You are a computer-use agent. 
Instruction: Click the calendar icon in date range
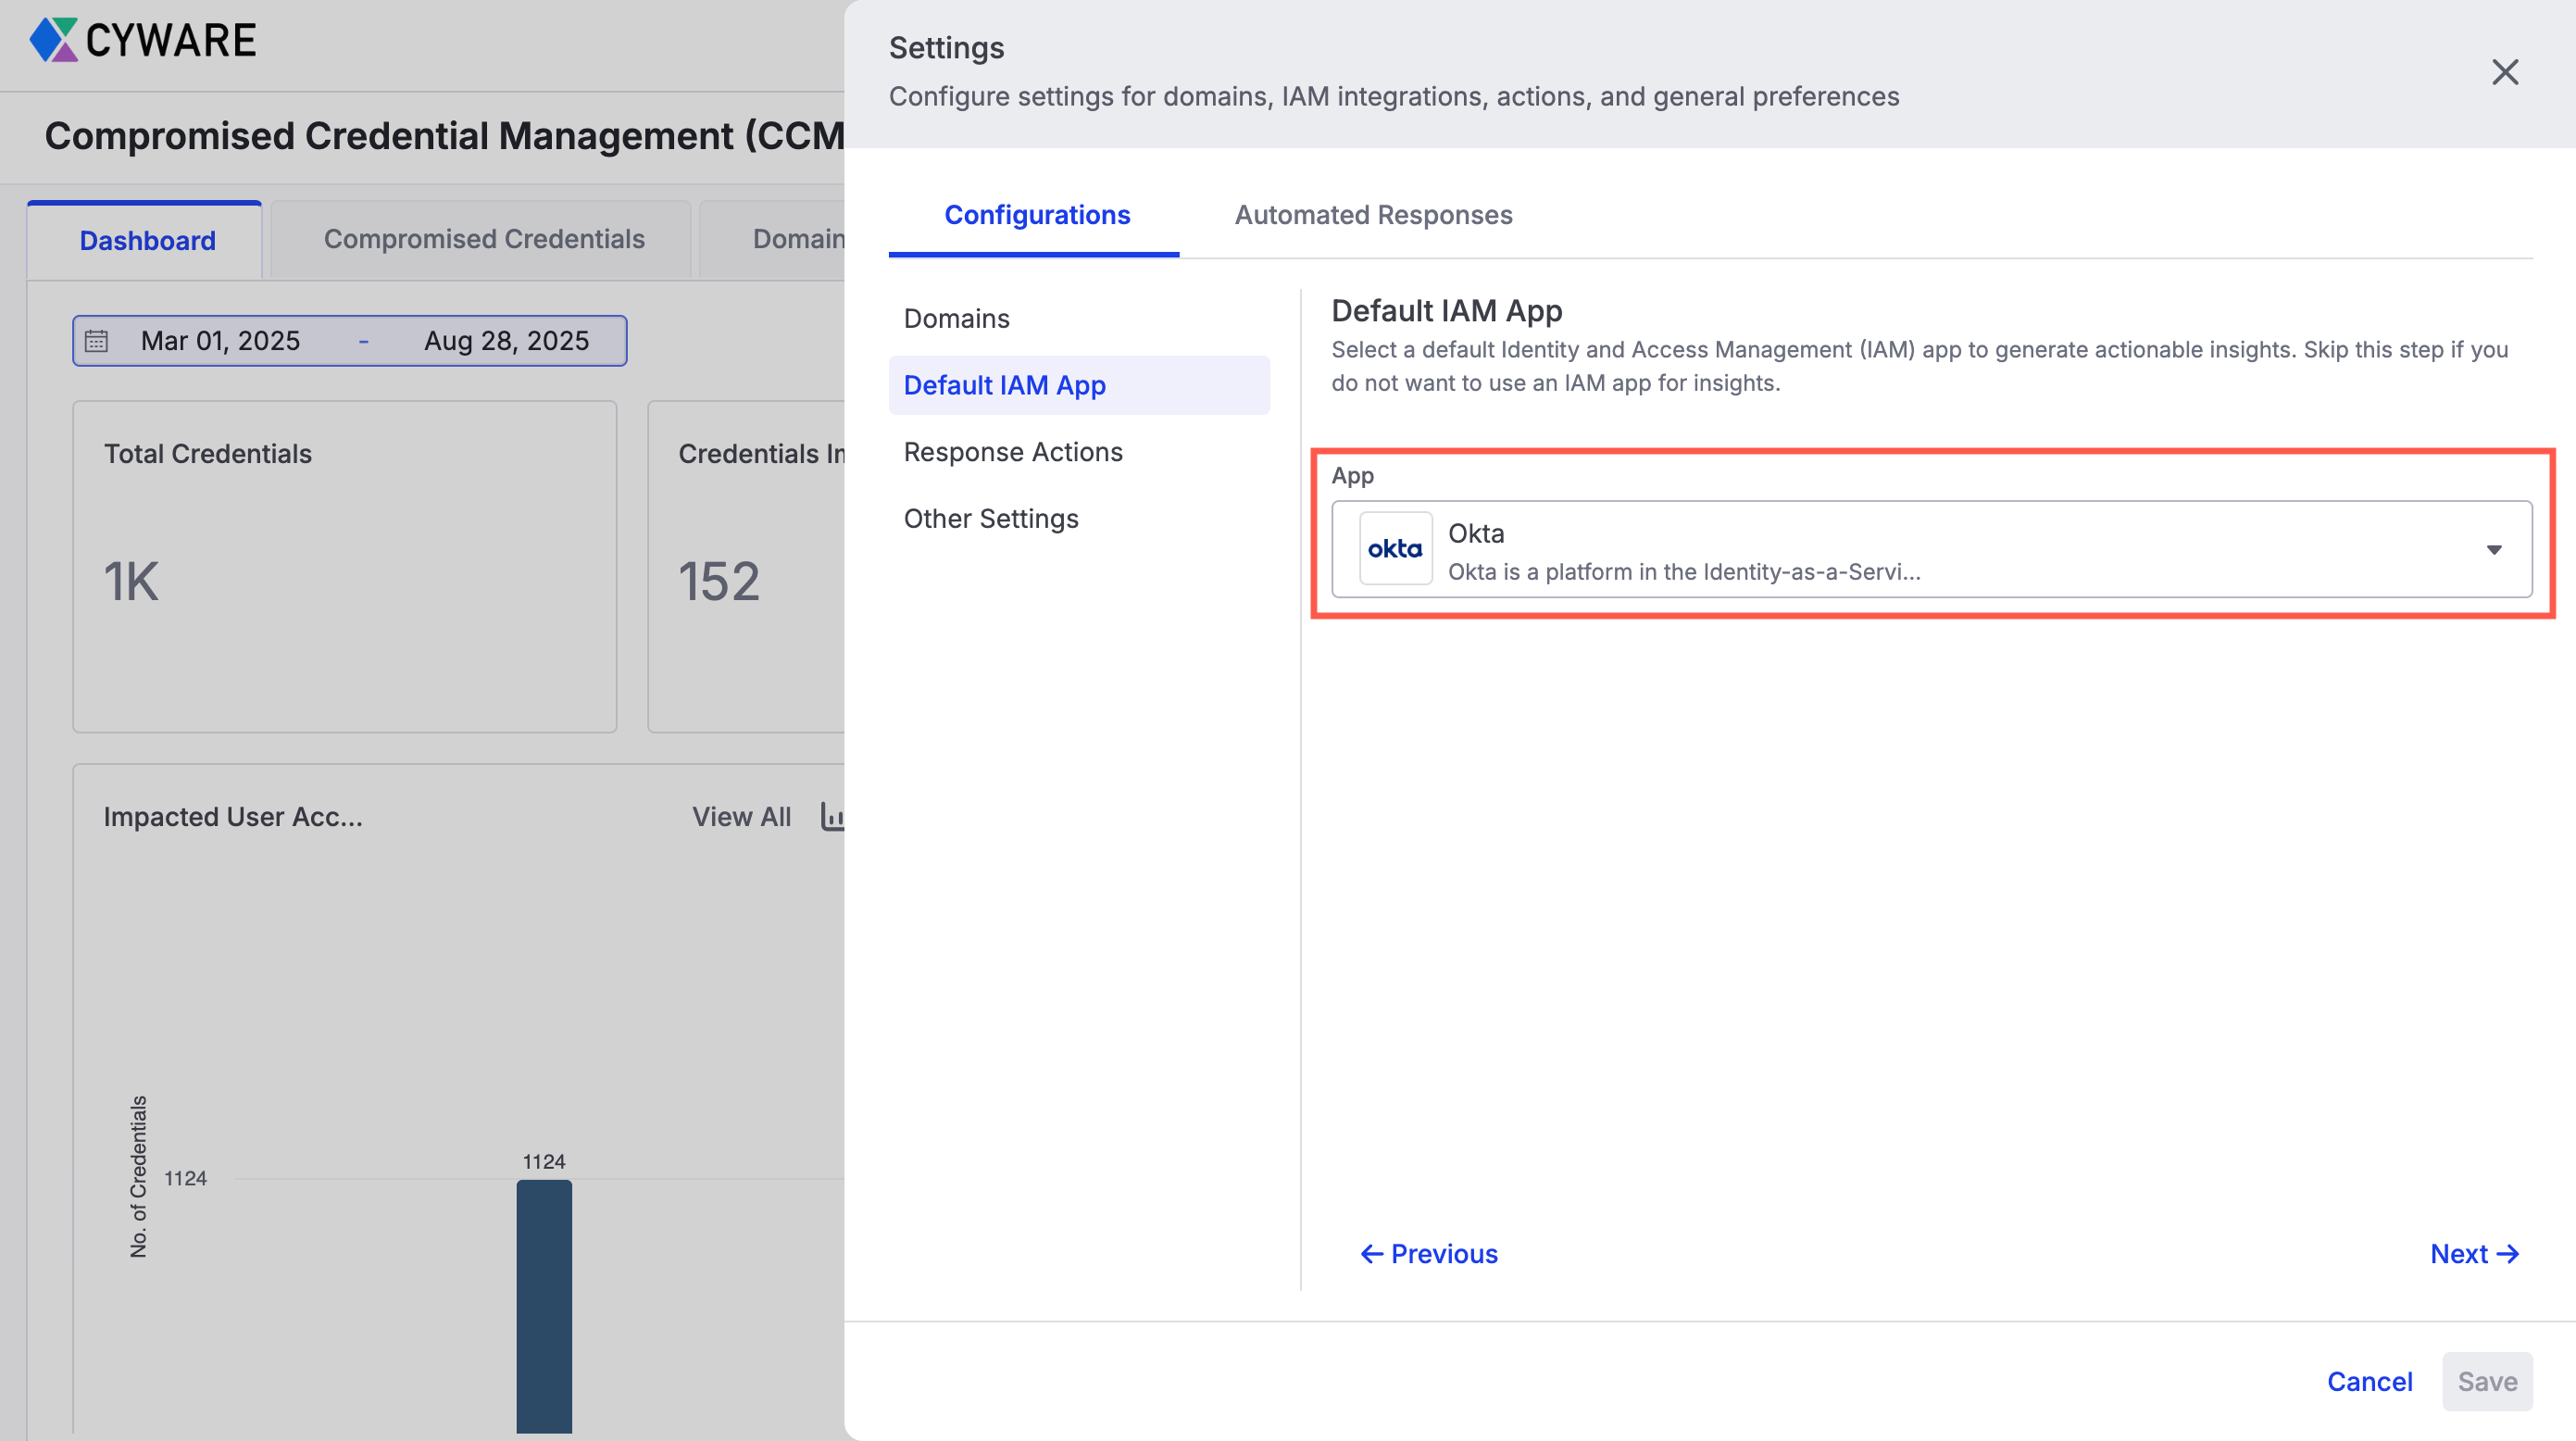click(96, 341)
